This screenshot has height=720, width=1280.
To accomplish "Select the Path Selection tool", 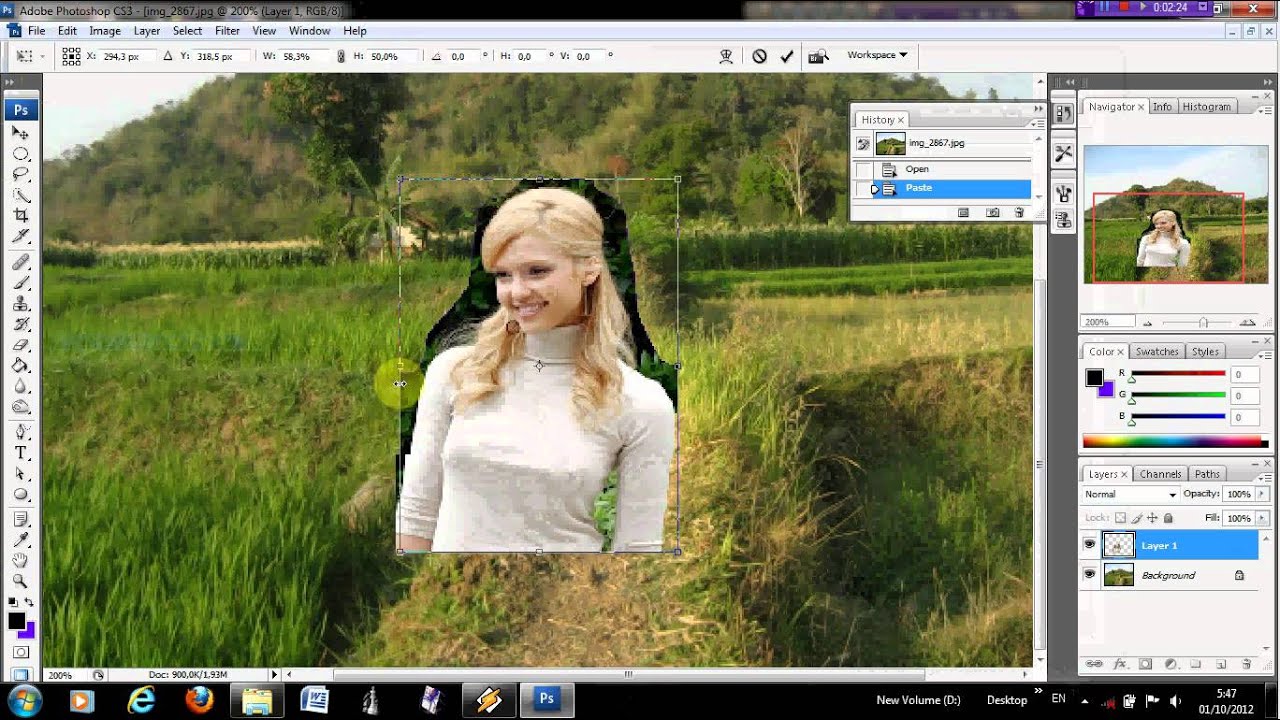I will coord(21,474).
